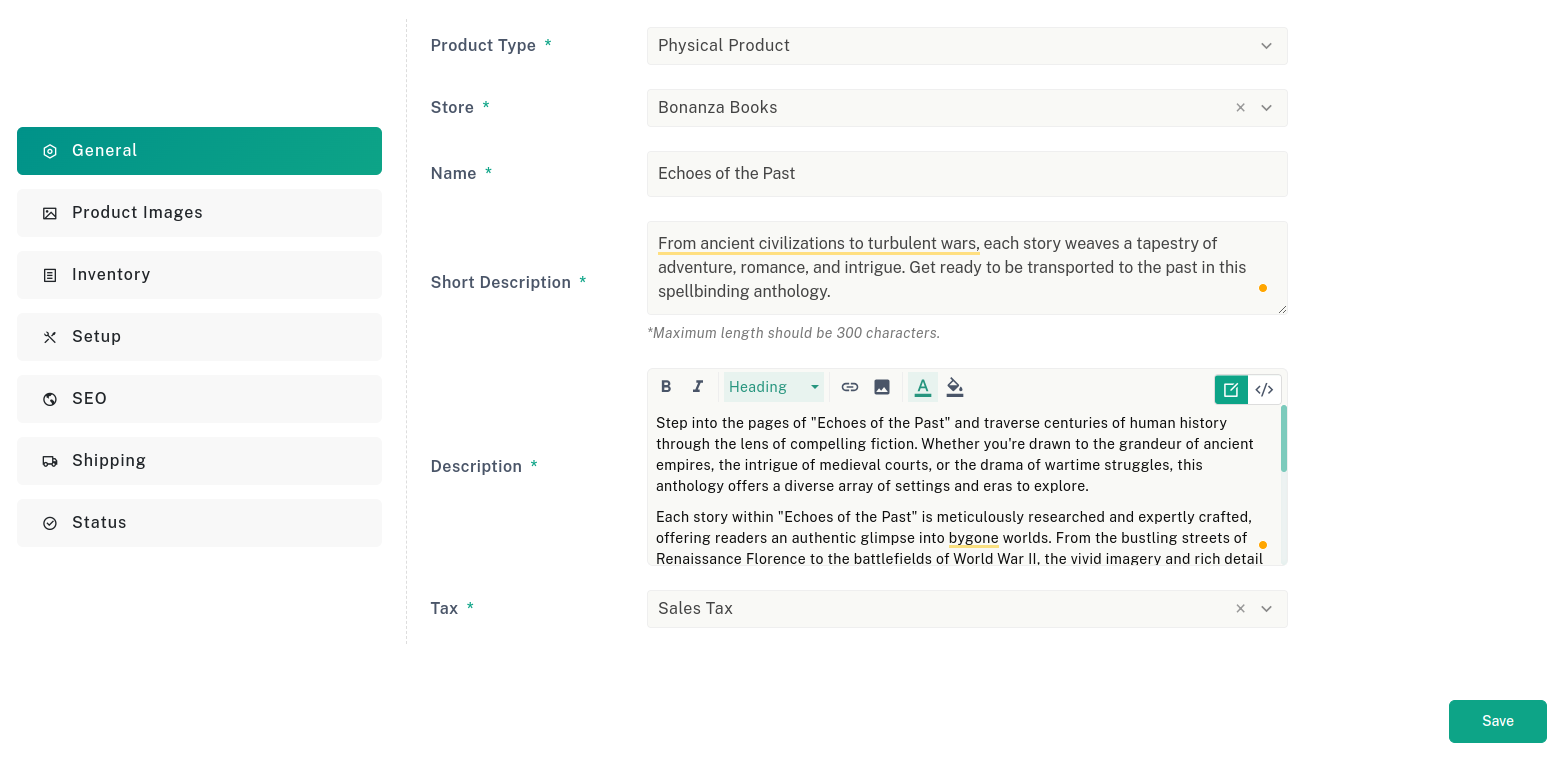This screenshot has width=1563, height=759.
Task: Open the Shipping section
Action: pyautogui.click(x=199, y=461)
